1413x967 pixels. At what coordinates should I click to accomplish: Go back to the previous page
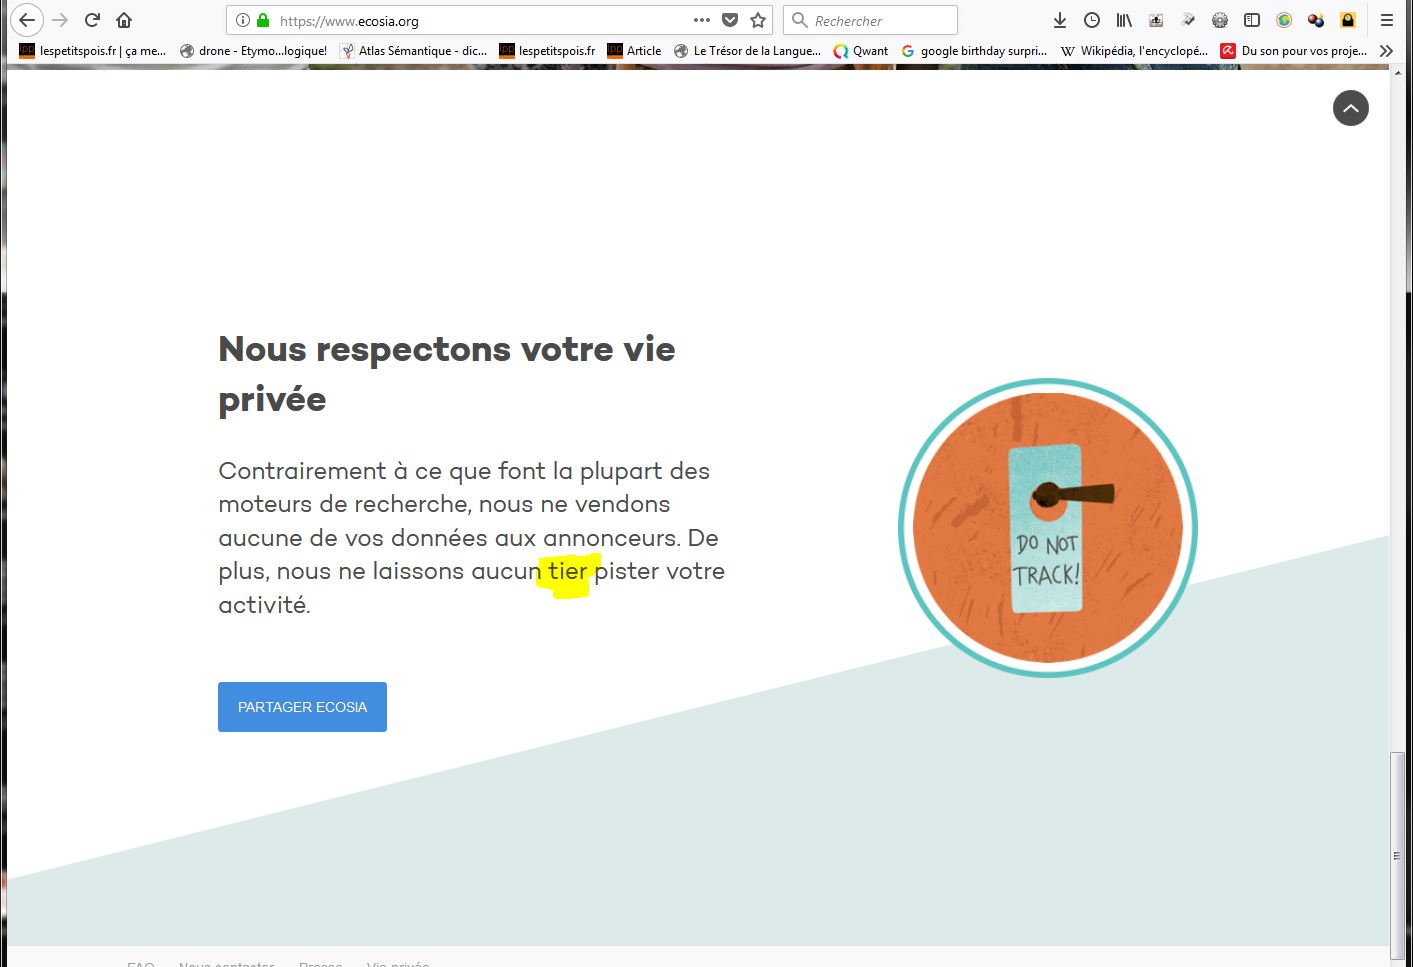tap(27, 20)
